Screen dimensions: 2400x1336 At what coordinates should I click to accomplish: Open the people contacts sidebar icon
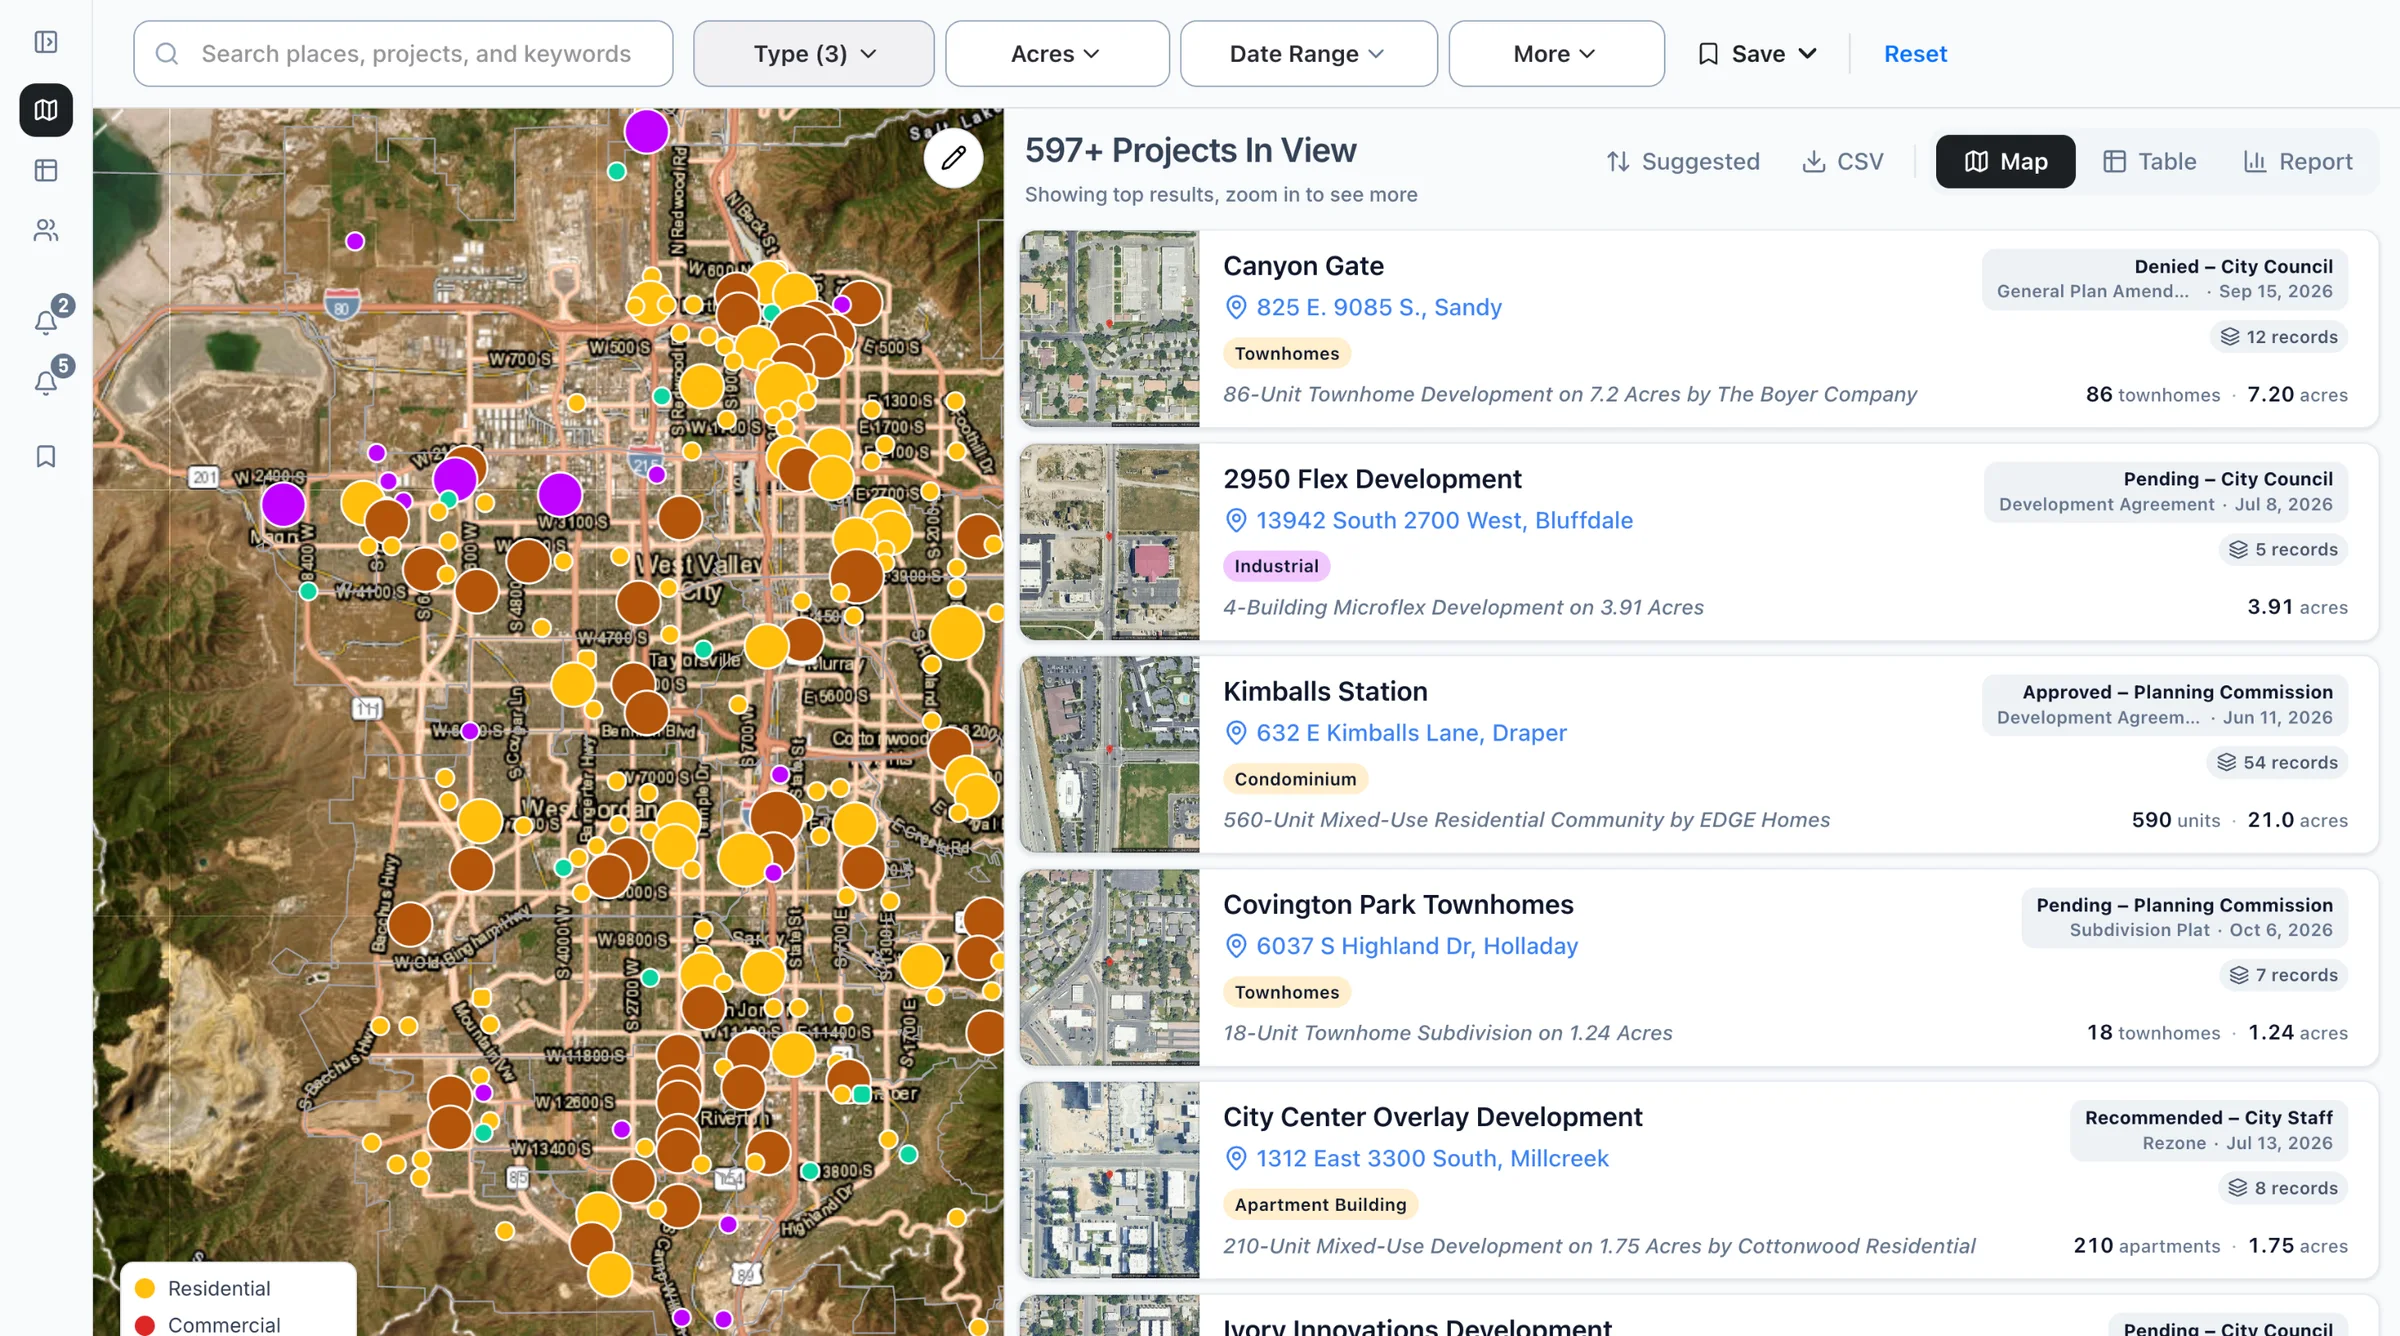click(x=46, y=231)
